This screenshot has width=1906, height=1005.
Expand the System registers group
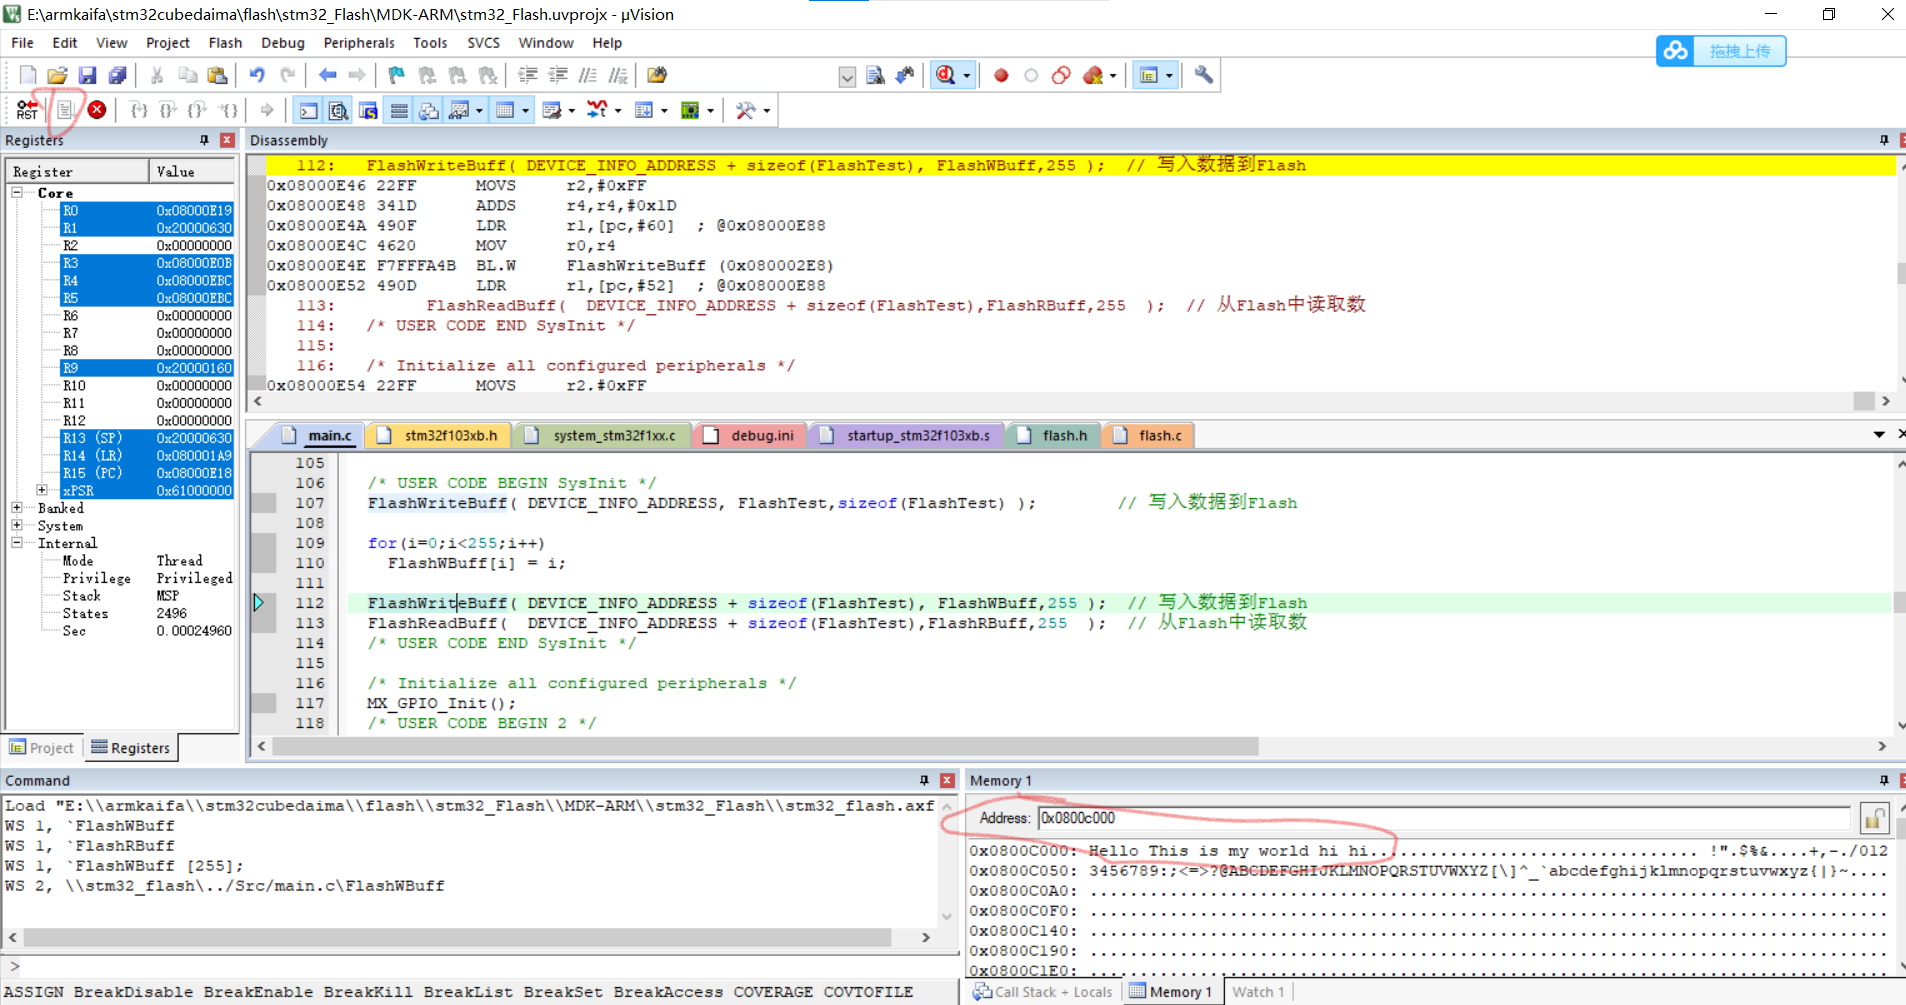[x=17, y=525]
